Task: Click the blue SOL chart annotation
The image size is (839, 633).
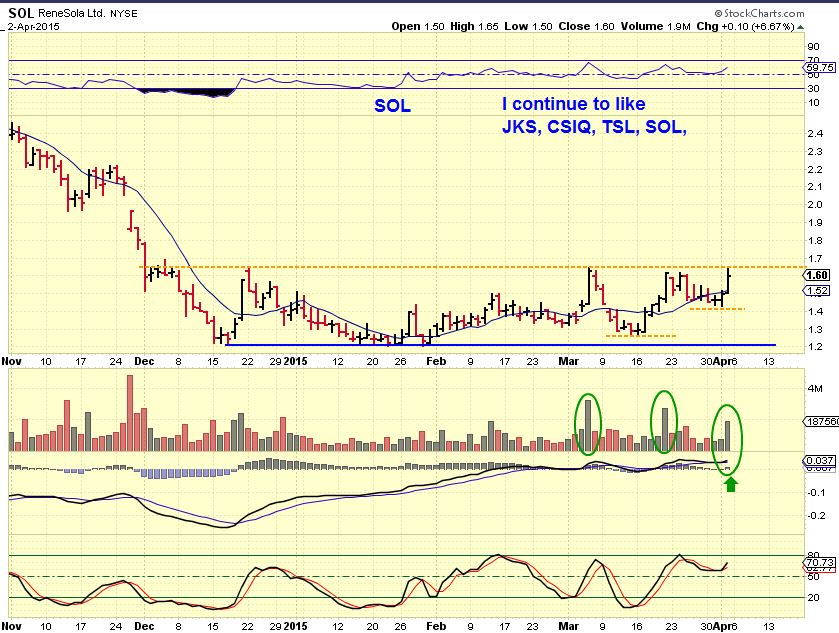Action: tap(392, 106)
